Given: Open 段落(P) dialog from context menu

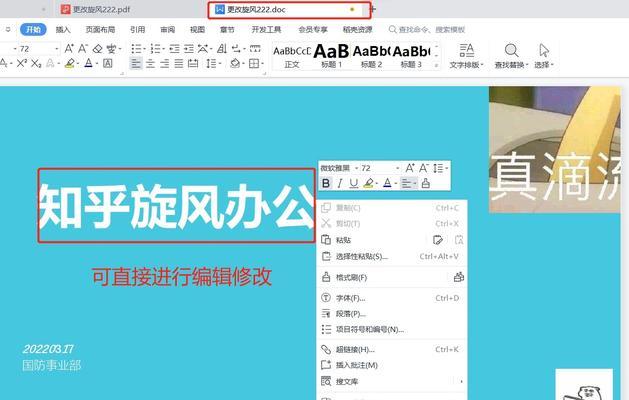Looking at the screenshot, I should [393, 314].
